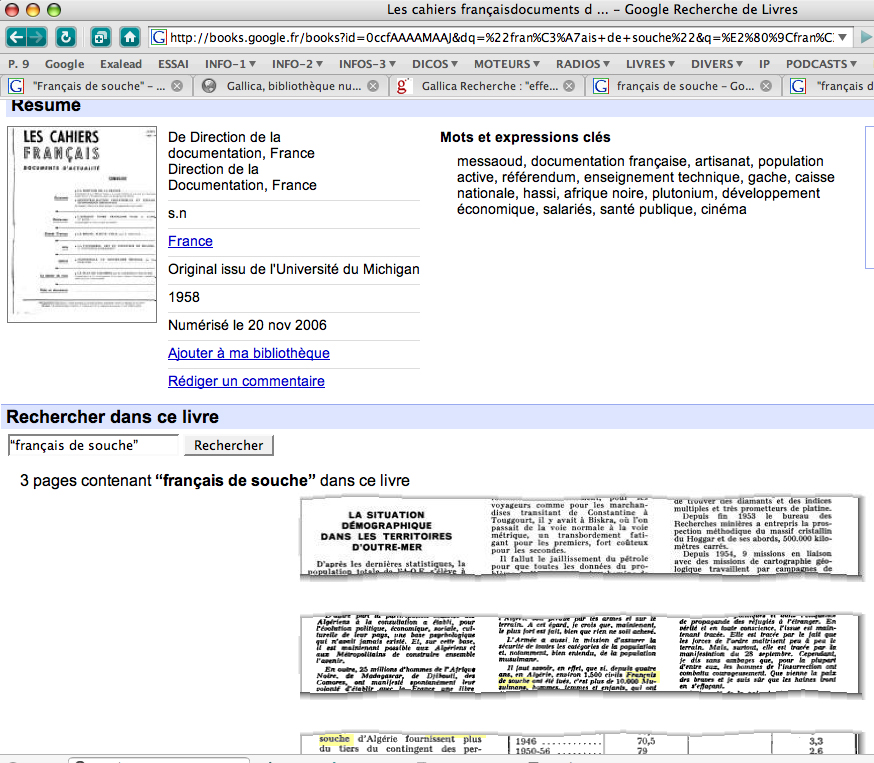Open the snippet starting souche d'Algérie
874x763 pixels.
point(581,744)
